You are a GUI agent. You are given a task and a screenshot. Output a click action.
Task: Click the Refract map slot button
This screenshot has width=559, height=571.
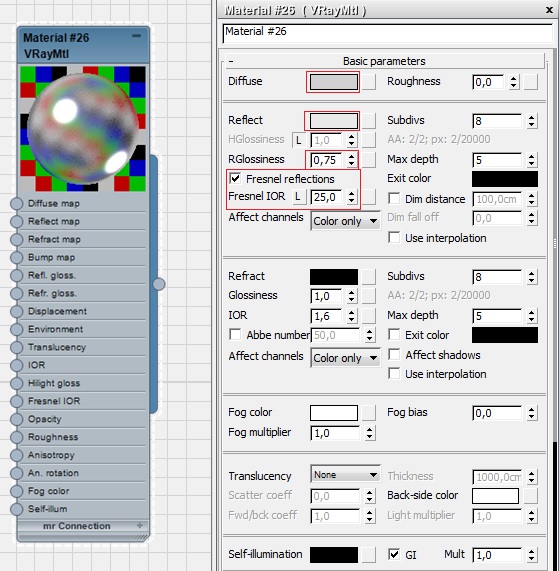click(x=369, y=277)
